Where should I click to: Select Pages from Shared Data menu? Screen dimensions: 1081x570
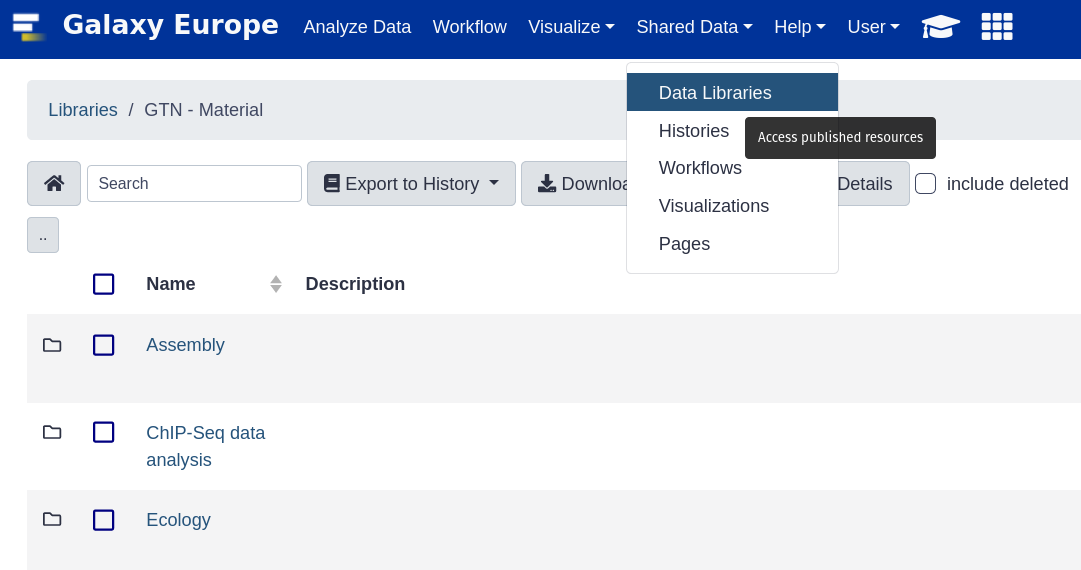732,243
